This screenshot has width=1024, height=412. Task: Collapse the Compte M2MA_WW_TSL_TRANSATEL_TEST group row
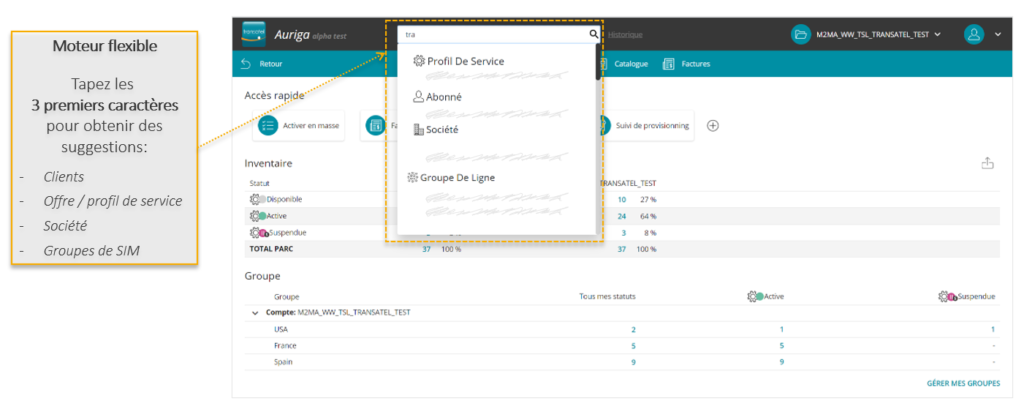[x=255, y=313]
